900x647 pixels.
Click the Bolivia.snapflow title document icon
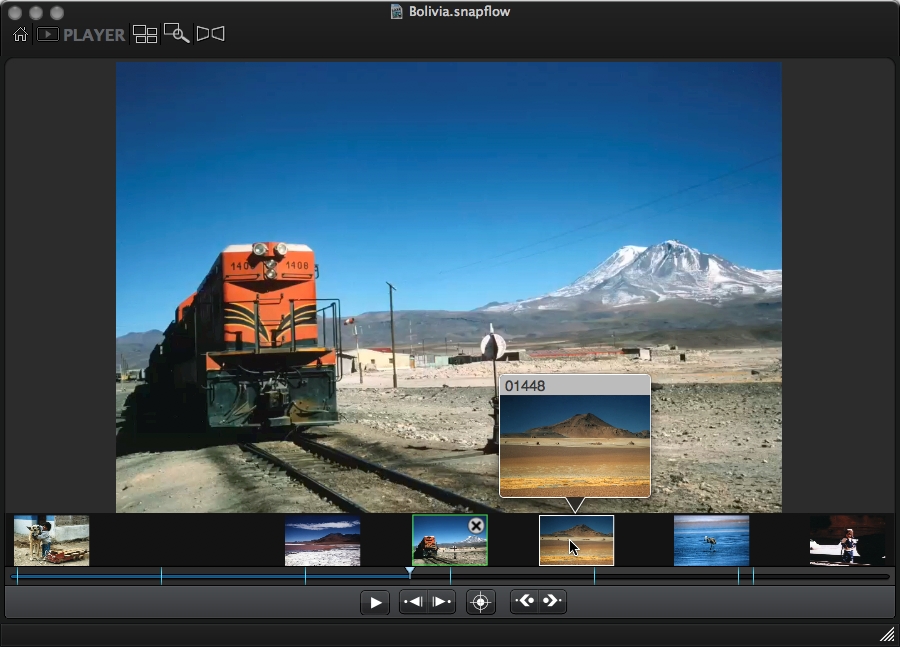pyautogui.click(x=396, y=11)
